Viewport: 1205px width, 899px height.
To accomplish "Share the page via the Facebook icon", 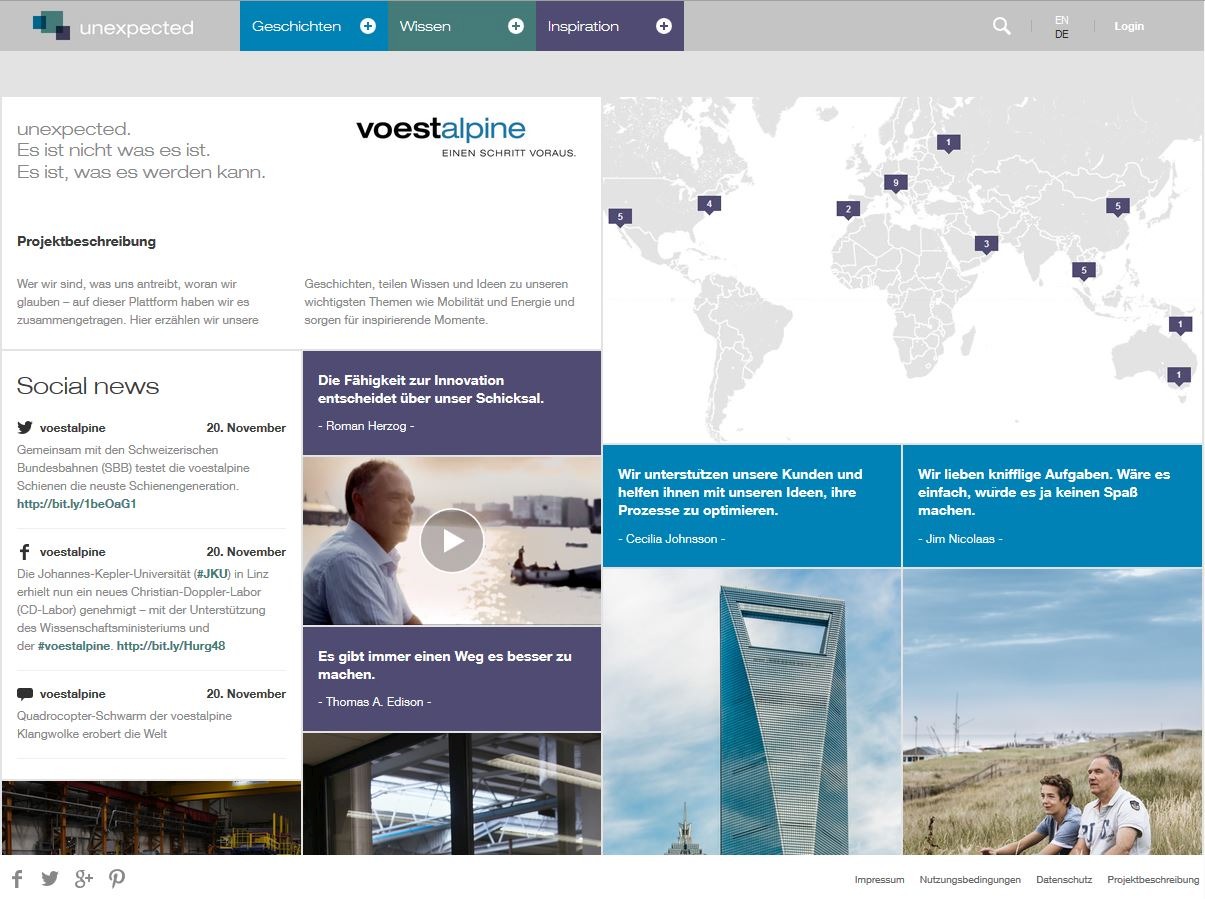I will click(x=16, y=878).
